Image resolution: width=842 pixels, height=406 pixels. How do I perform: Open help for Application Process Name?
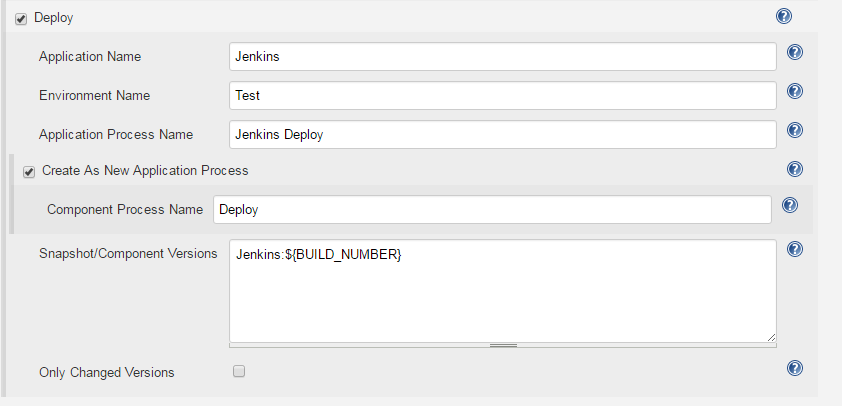[x=795, y=130]
